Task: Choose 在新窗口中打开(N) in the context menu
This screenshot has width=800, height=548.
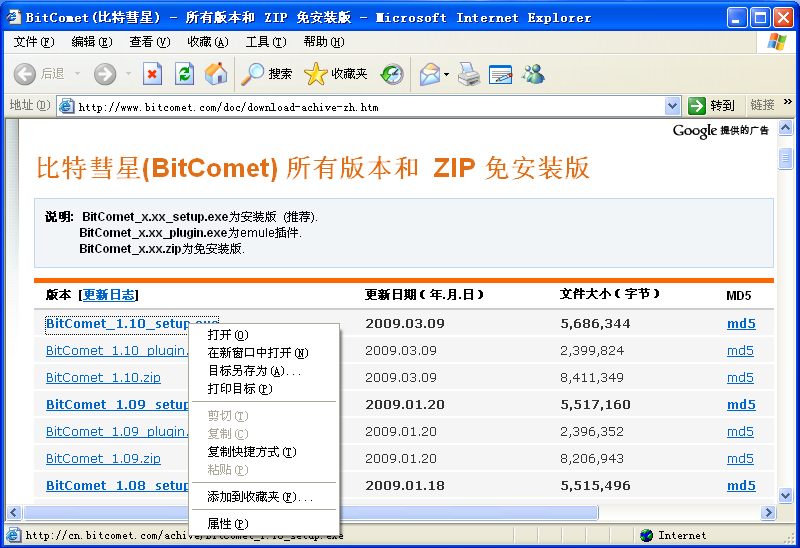Action: tap(263, 353)
